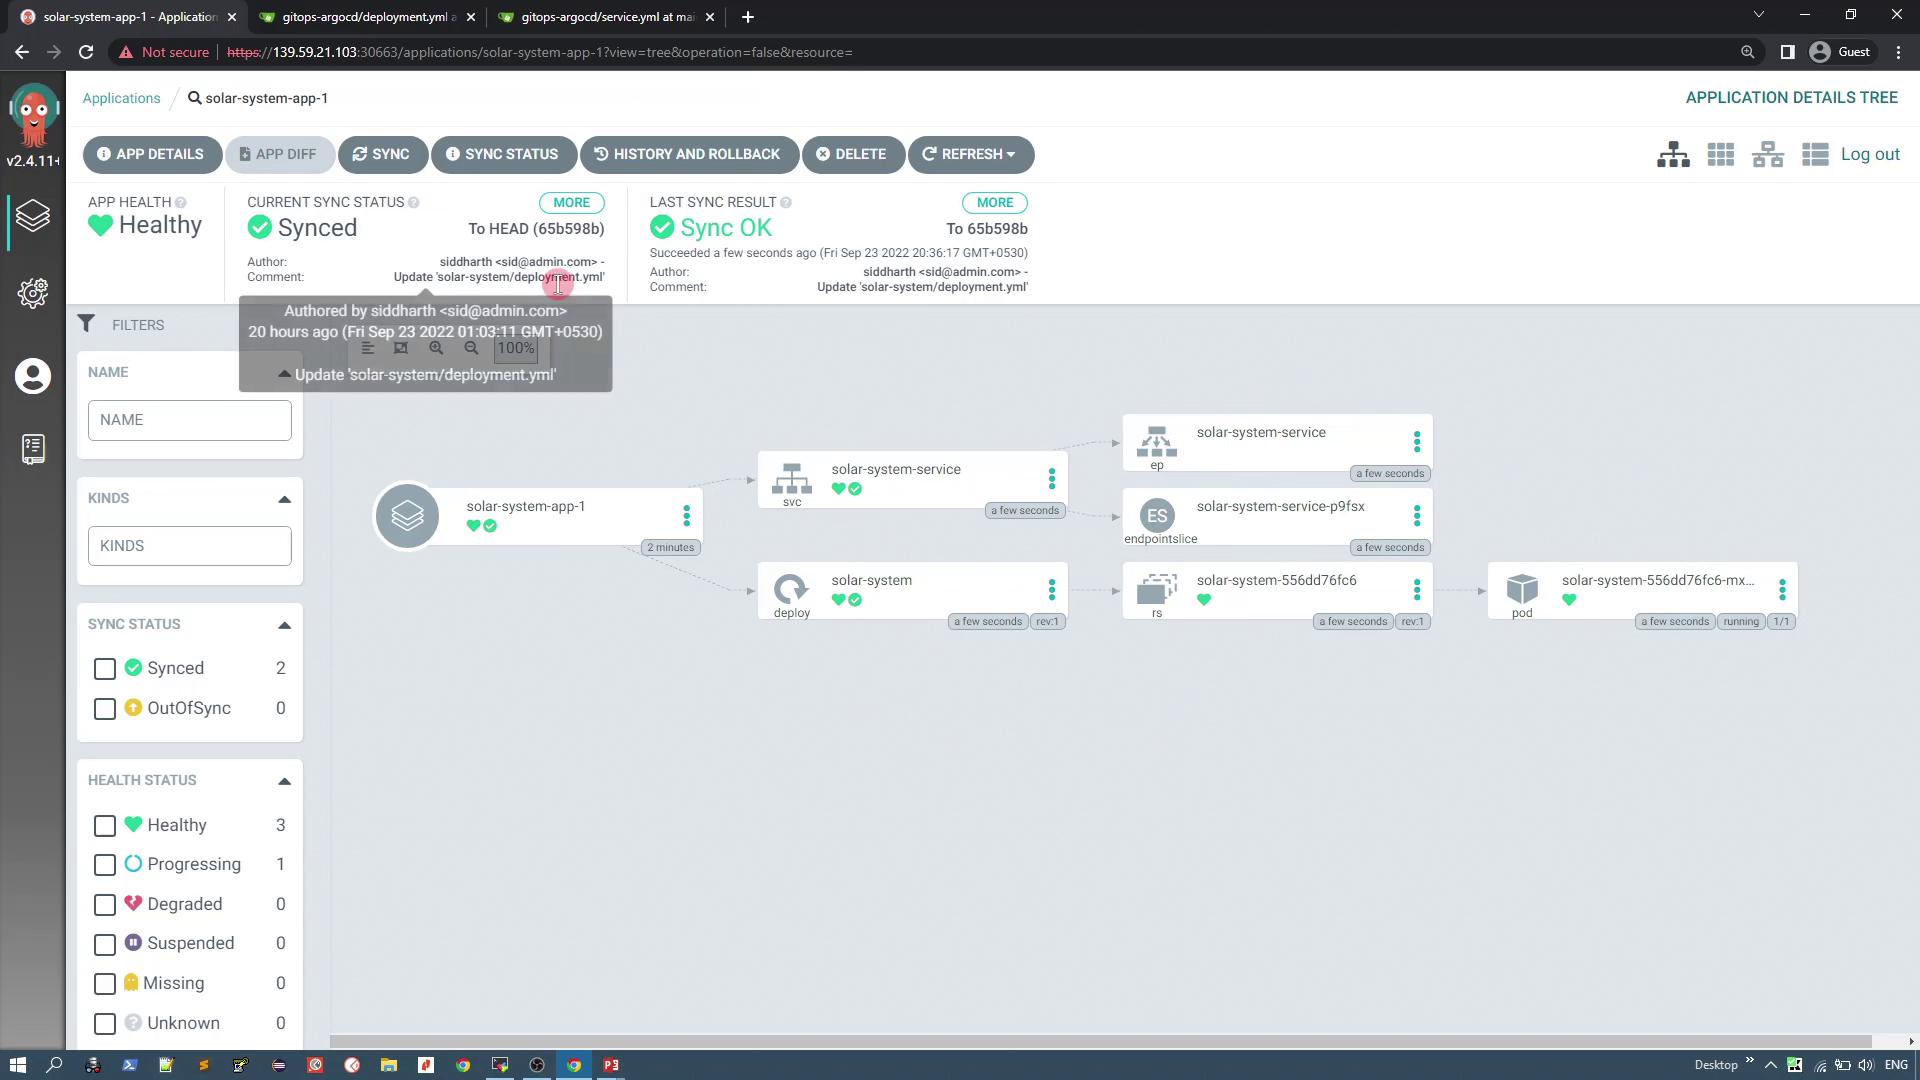Switch to the tree view layout icon
Viewport: 1920px width, 1080px height.
point(1673,155)
